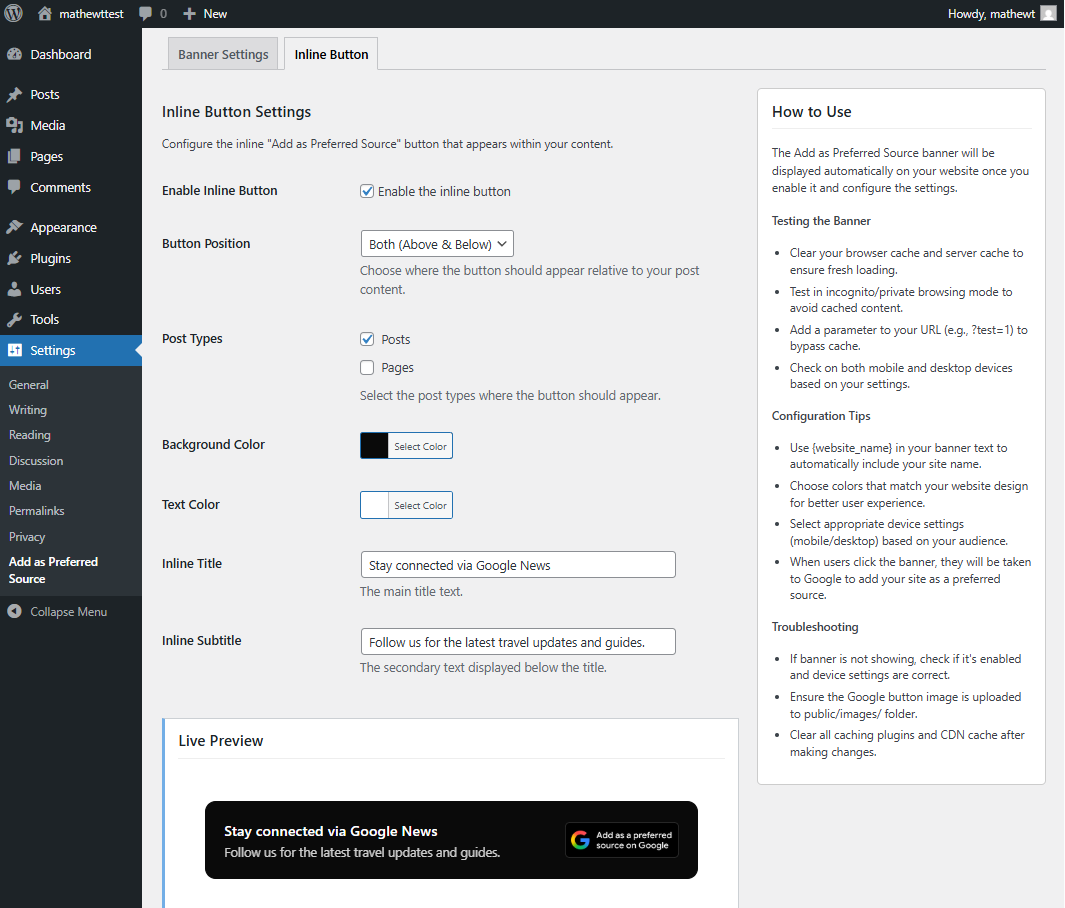Switch to the Banner Settings tab
Screen dimensions: 1065x908
click(x=222, y=53)
